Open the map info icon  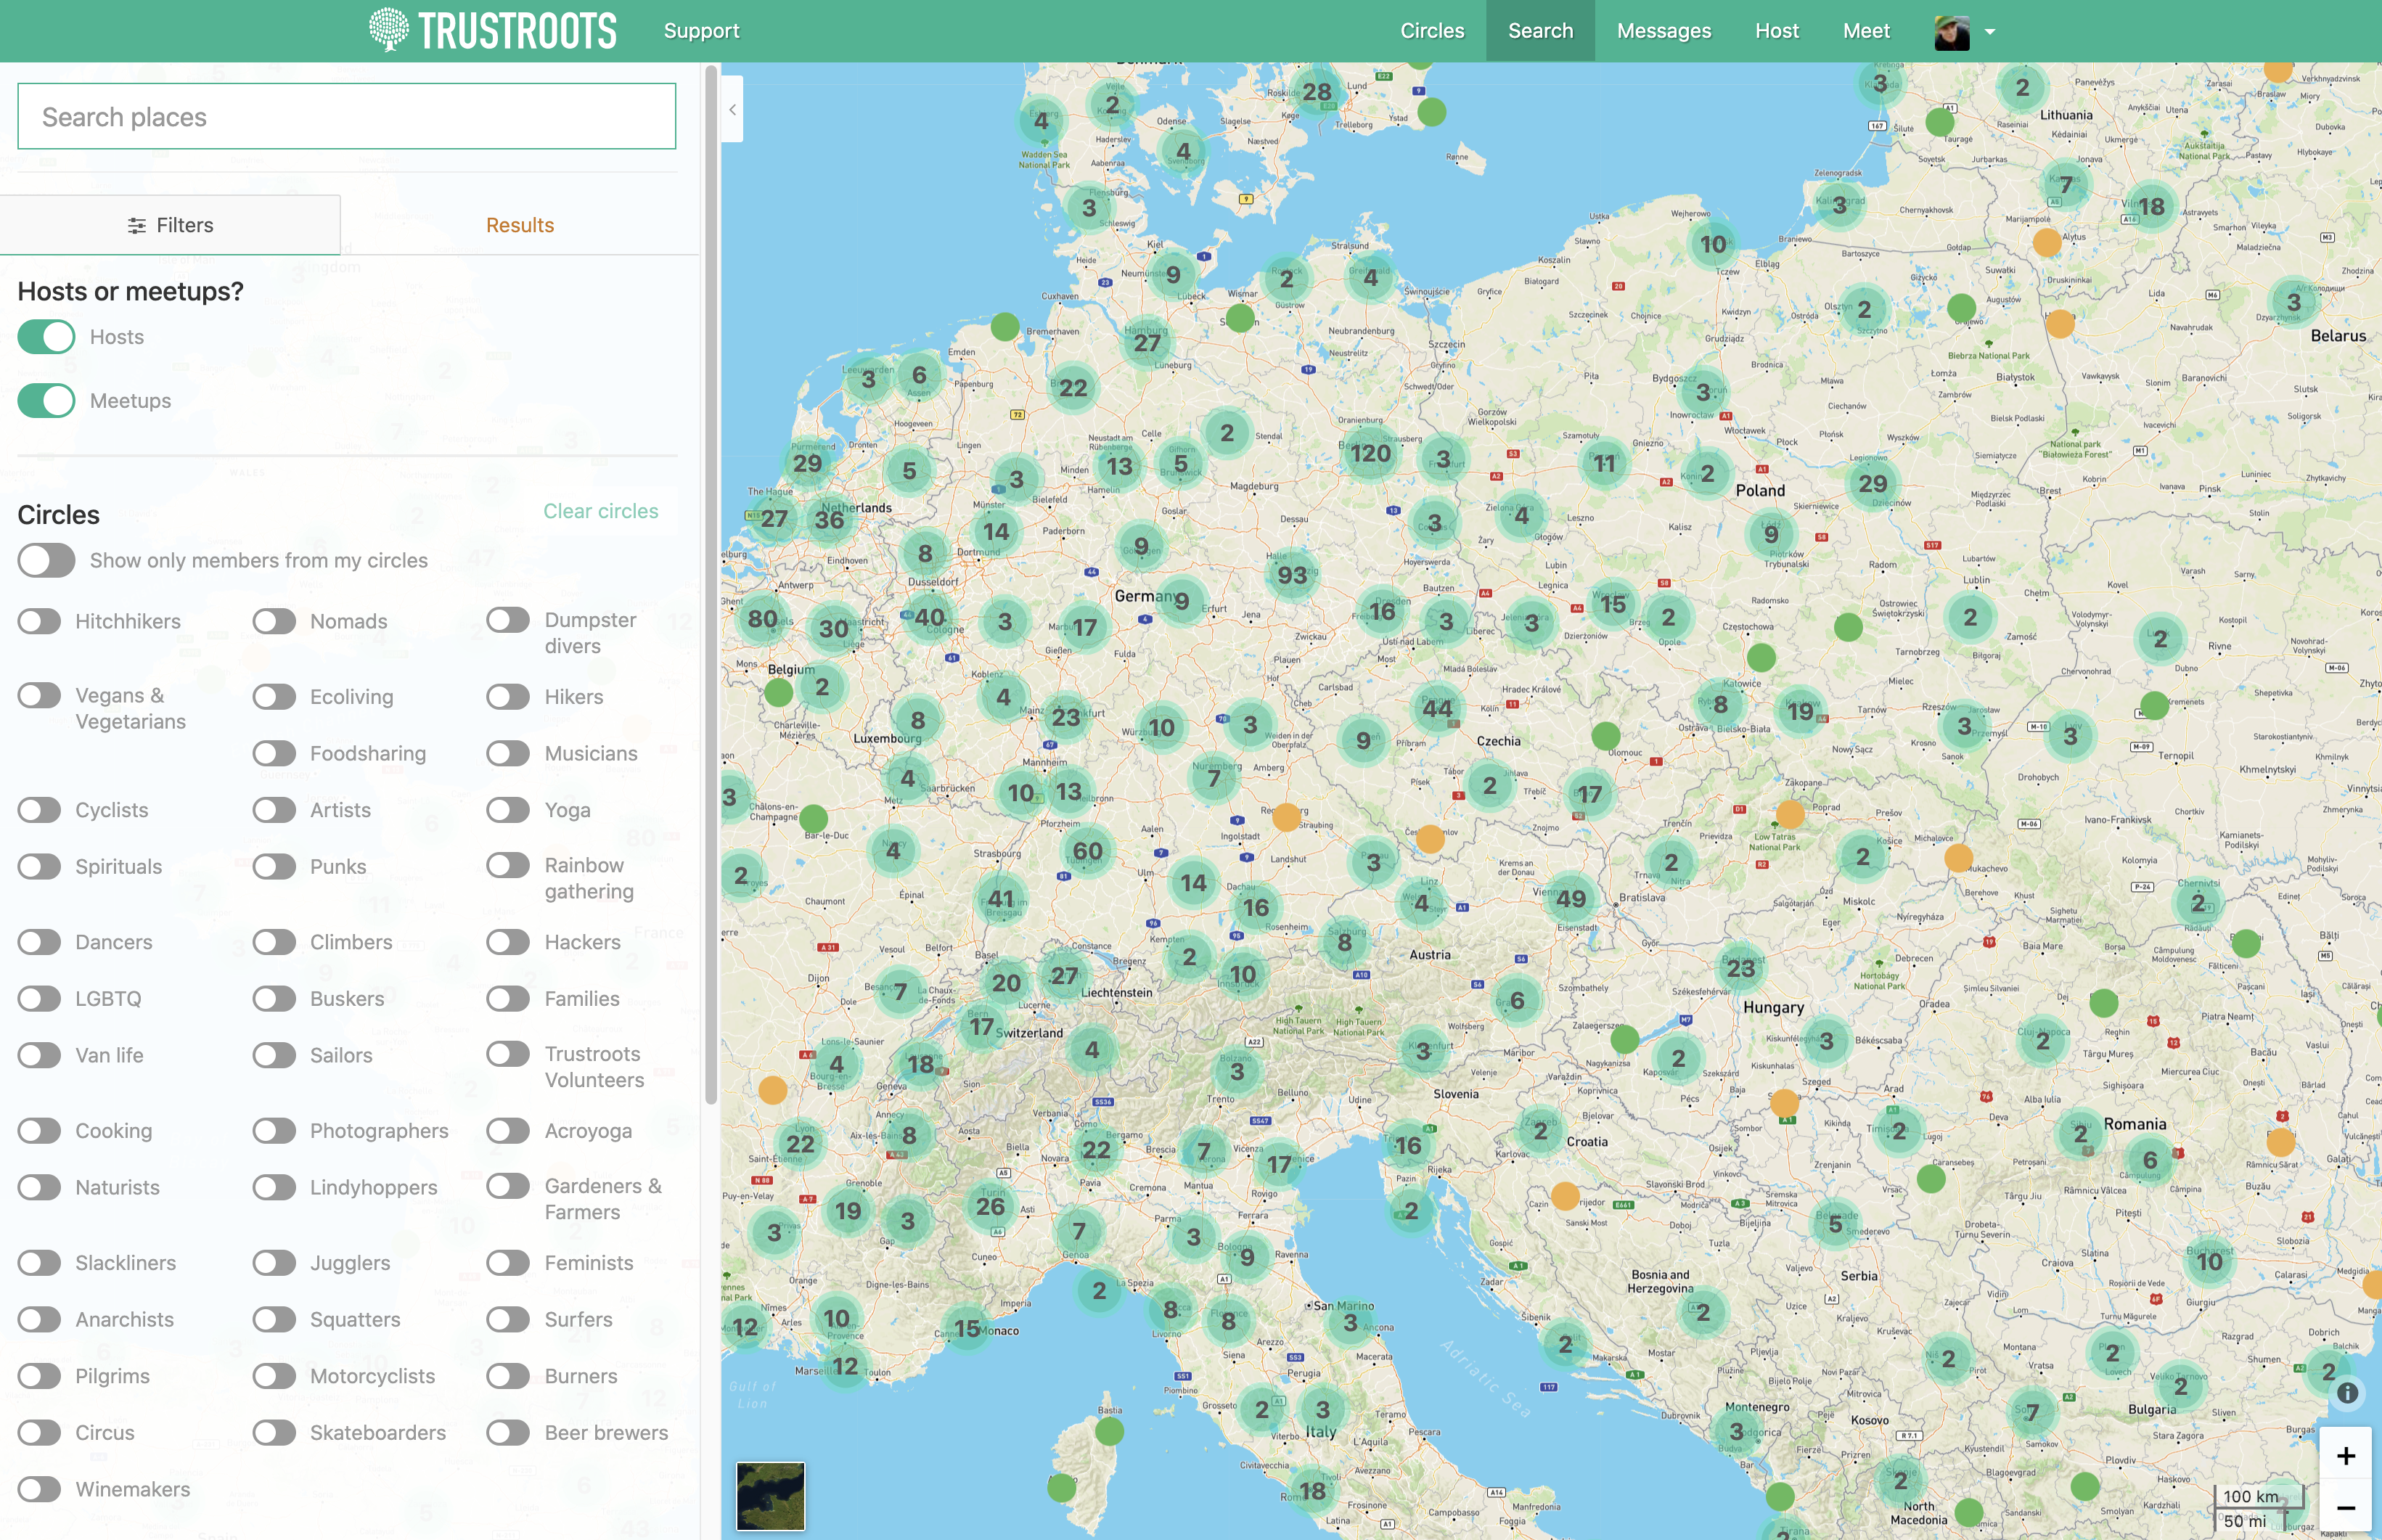[x=2347, y=1392]
